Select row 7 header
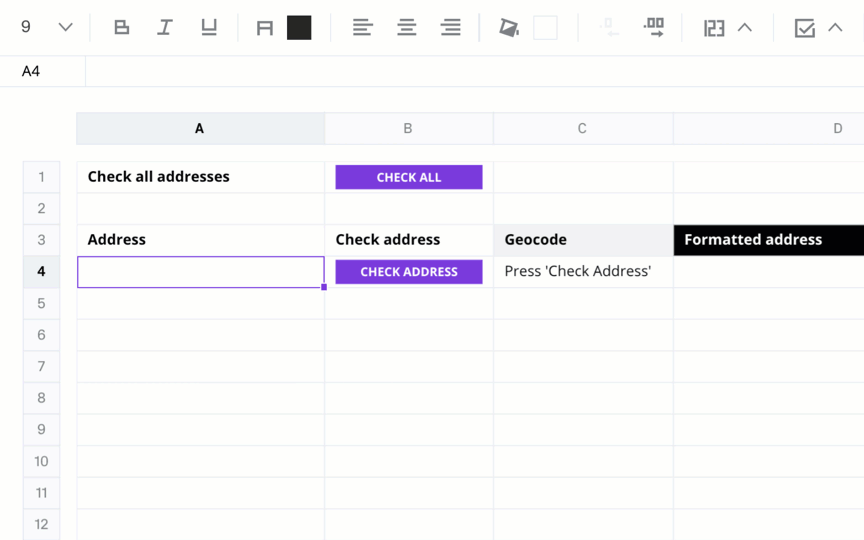Viewport: 864px width, 540px height. coord(41,366)
